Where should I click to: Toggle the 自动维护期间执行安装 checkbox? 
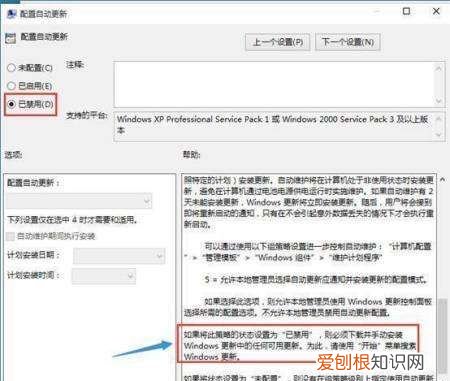[10, 236]
